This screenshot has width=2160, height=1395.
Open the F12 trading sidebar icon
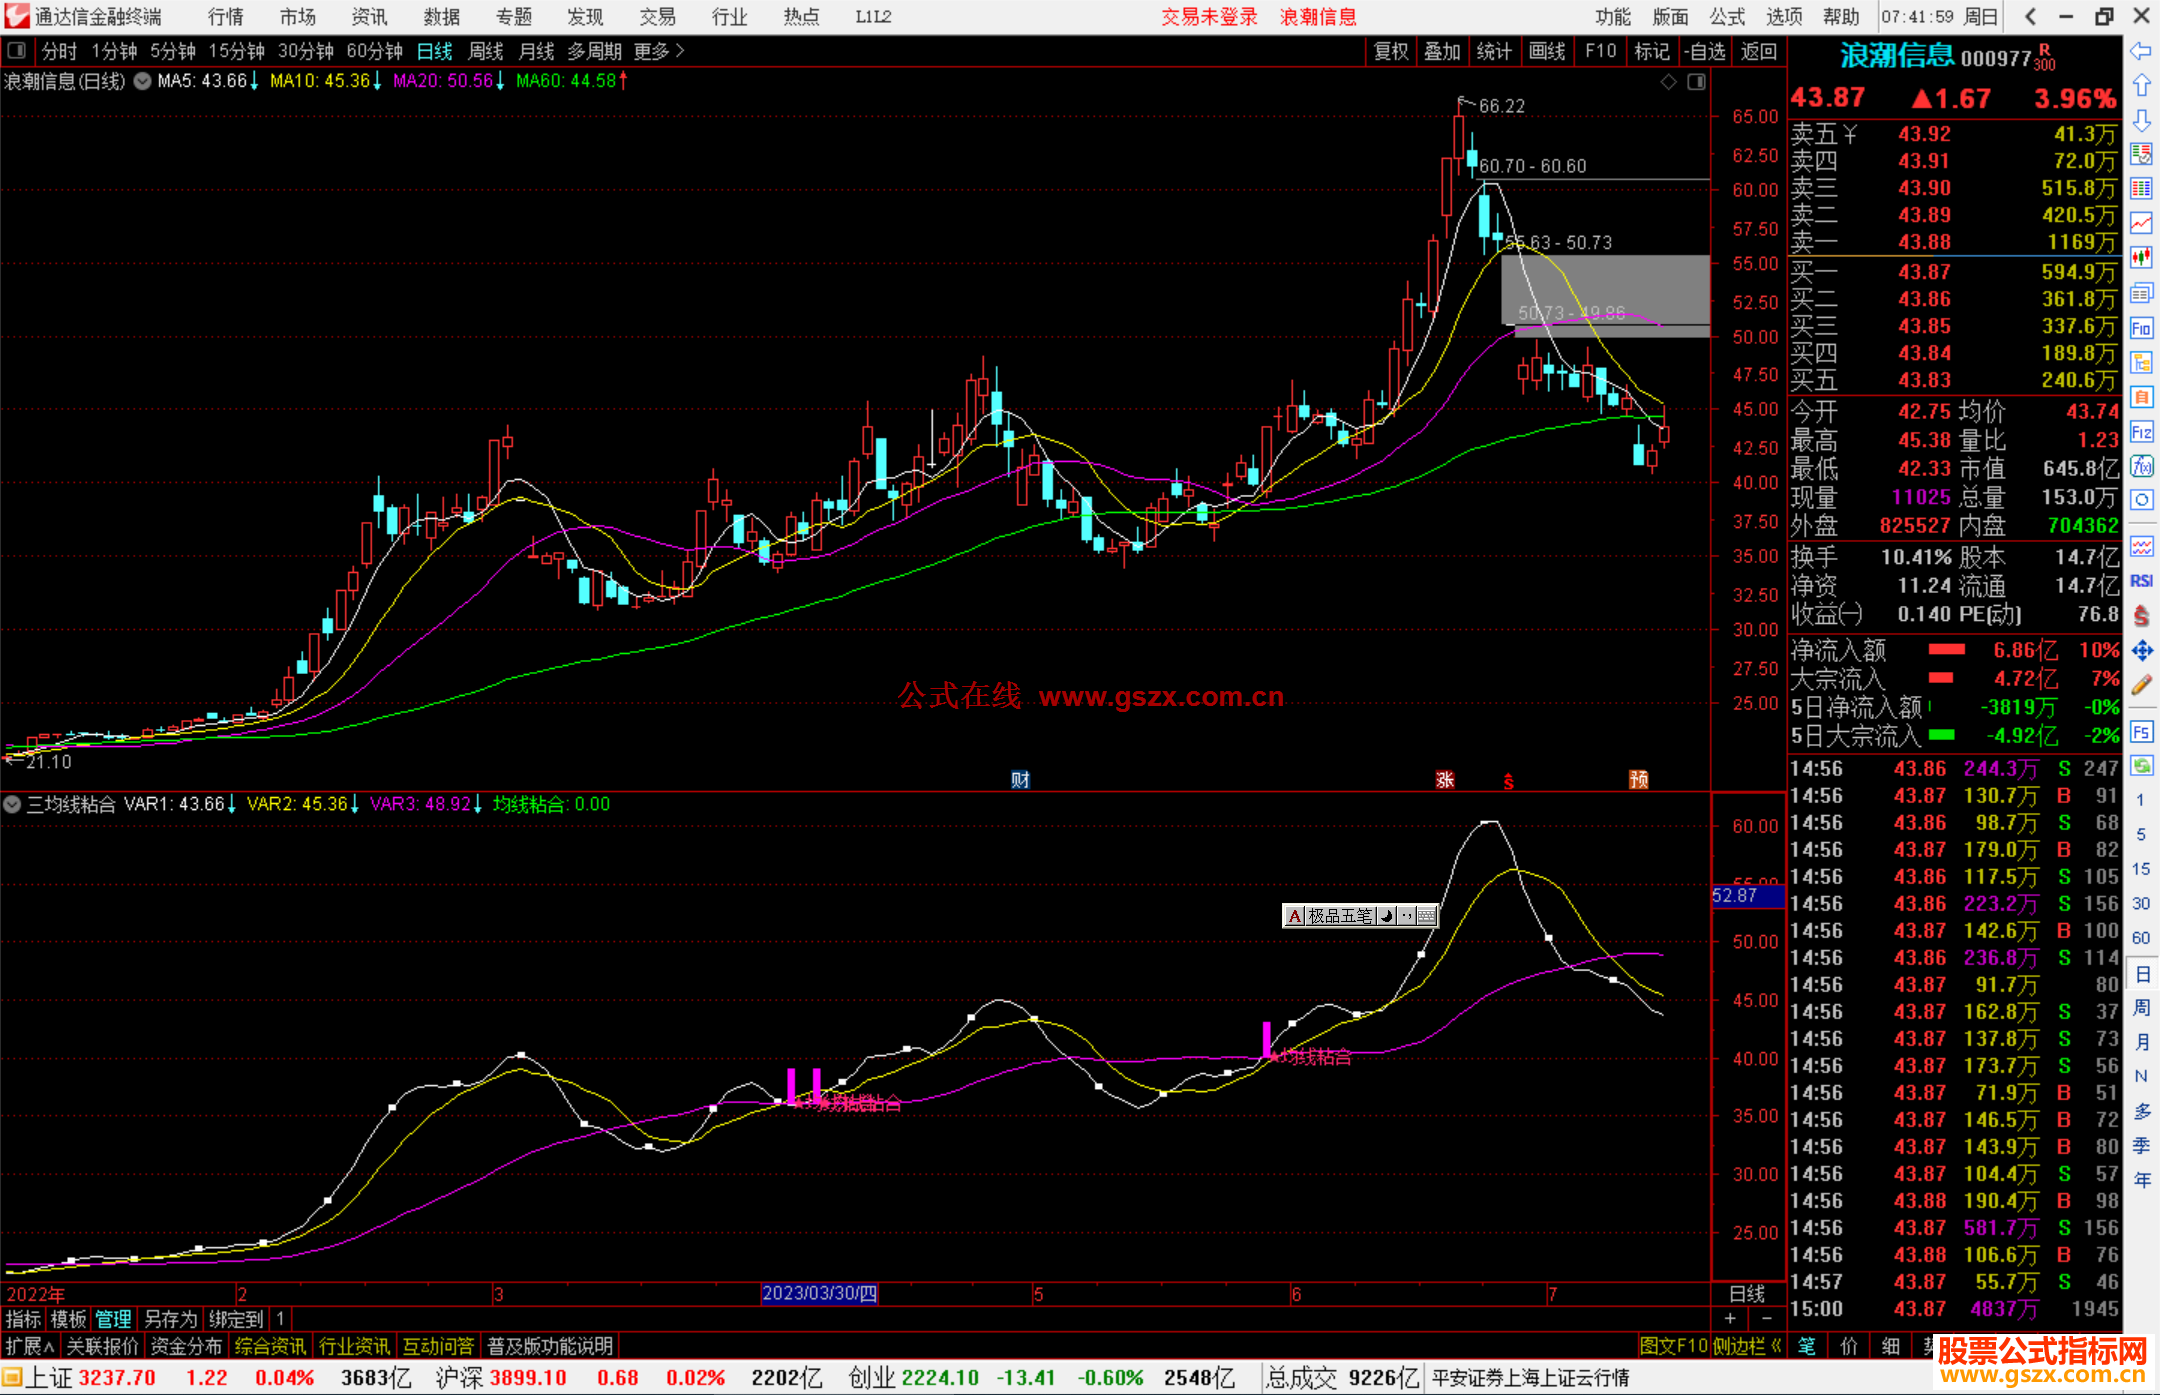coord(2141,432)
